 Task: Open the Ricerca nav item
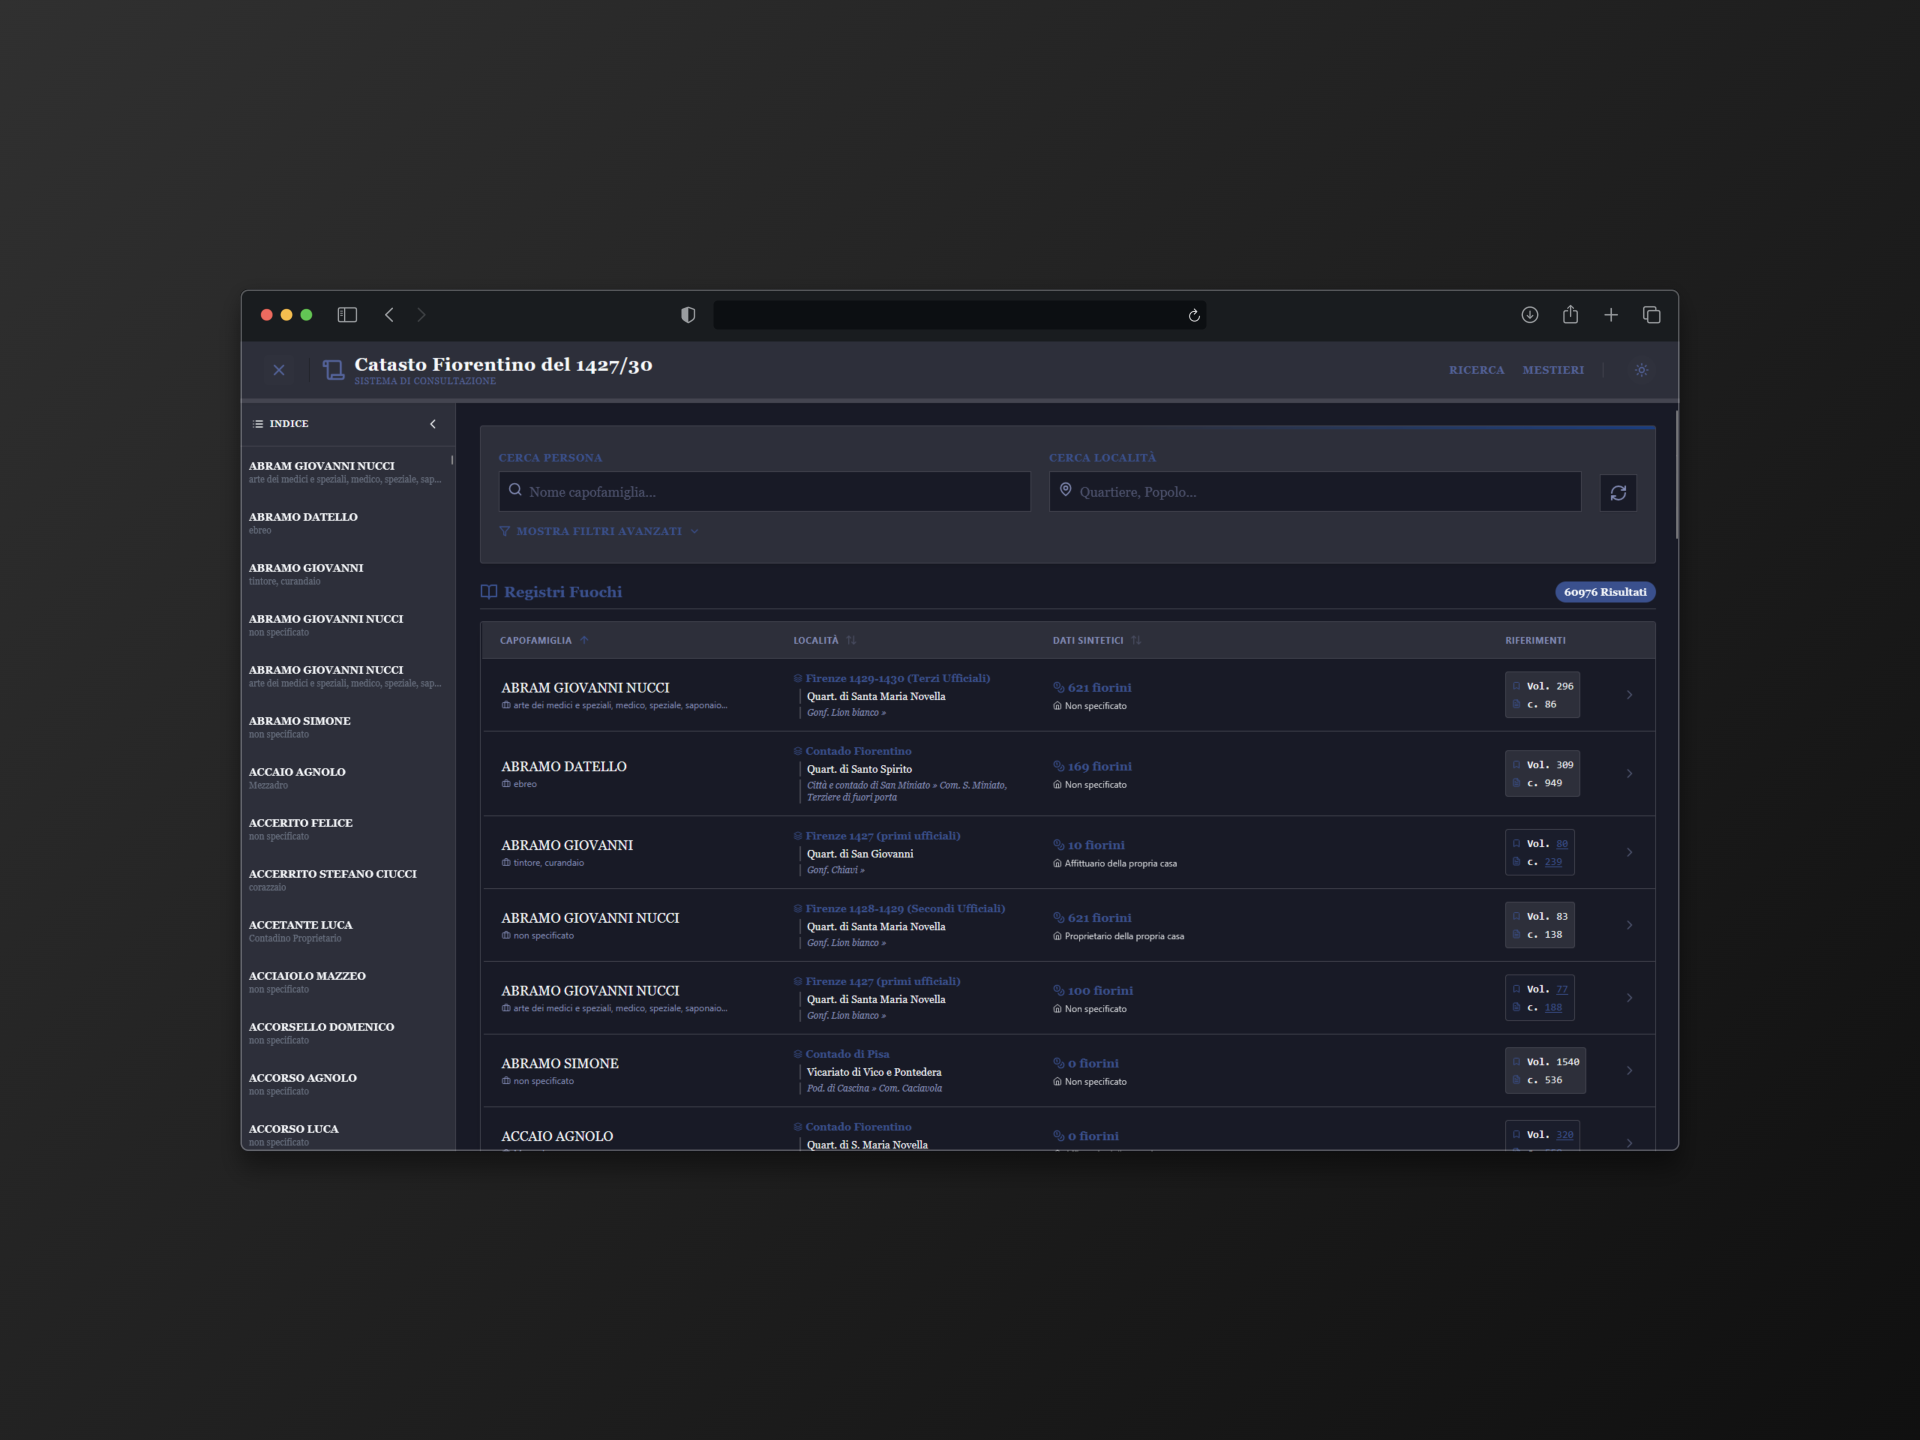click(1476, 370)
